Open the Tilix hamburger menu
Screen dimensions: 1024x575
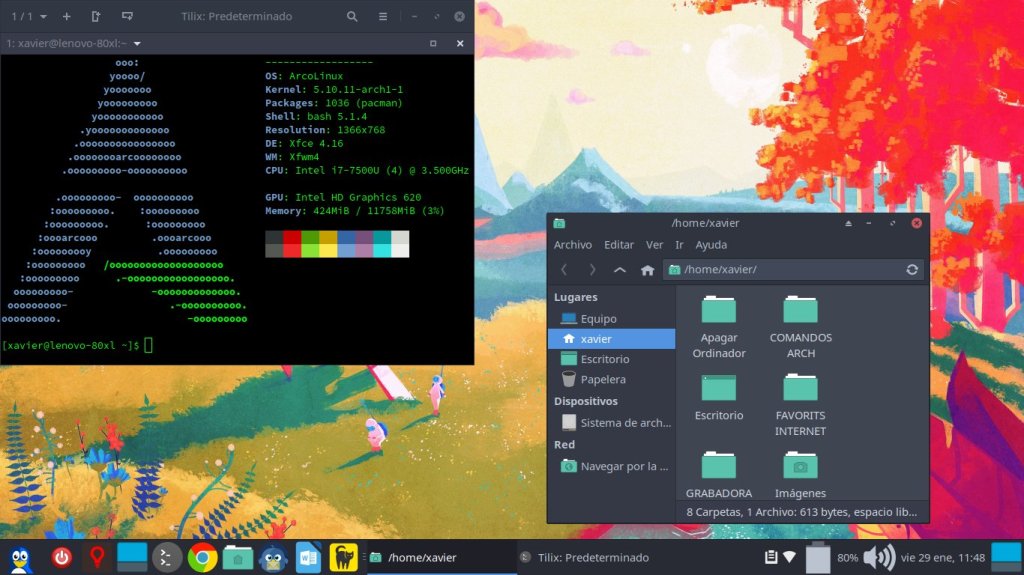(x=383, y=17)
